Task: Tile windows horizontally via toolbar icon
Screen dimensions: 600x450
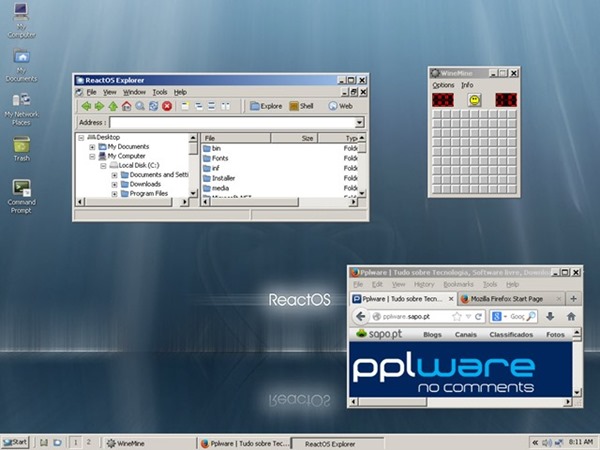Action: 212,106
